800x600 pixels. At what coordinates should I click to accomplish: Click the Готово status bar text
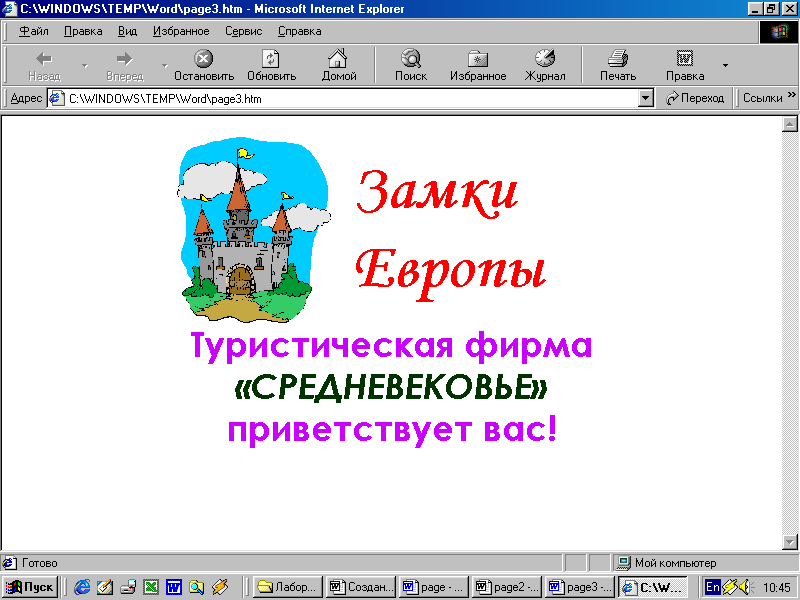tap(40, 563)
